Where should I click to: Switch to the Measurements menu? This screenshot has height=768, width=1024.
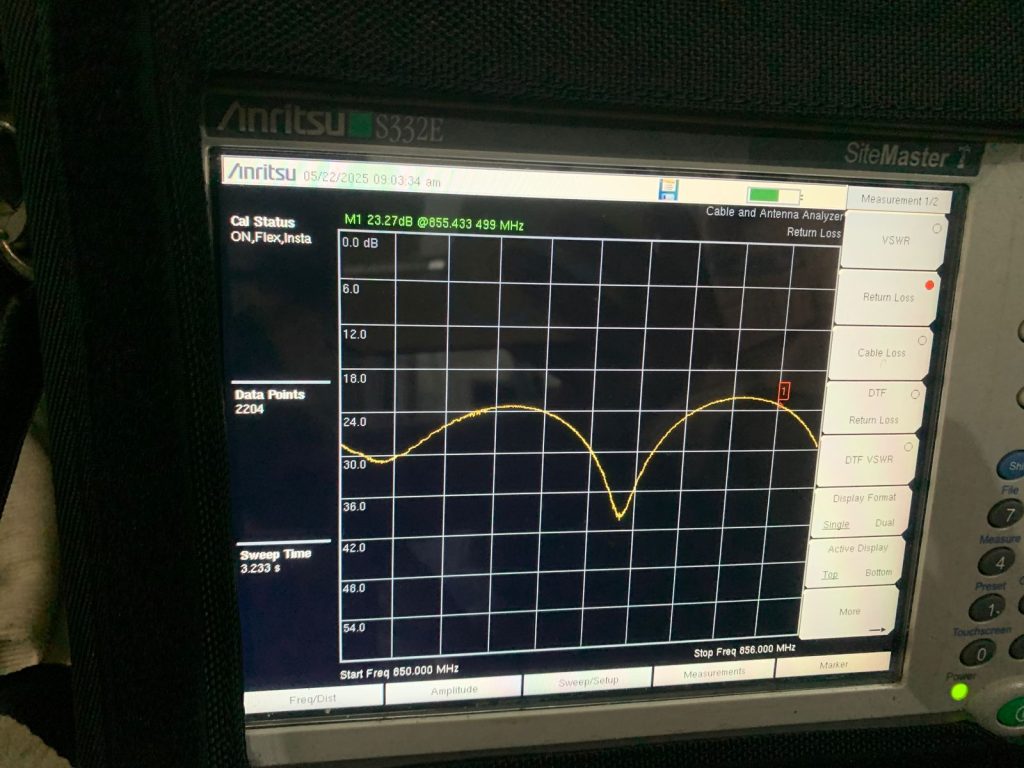714,673
